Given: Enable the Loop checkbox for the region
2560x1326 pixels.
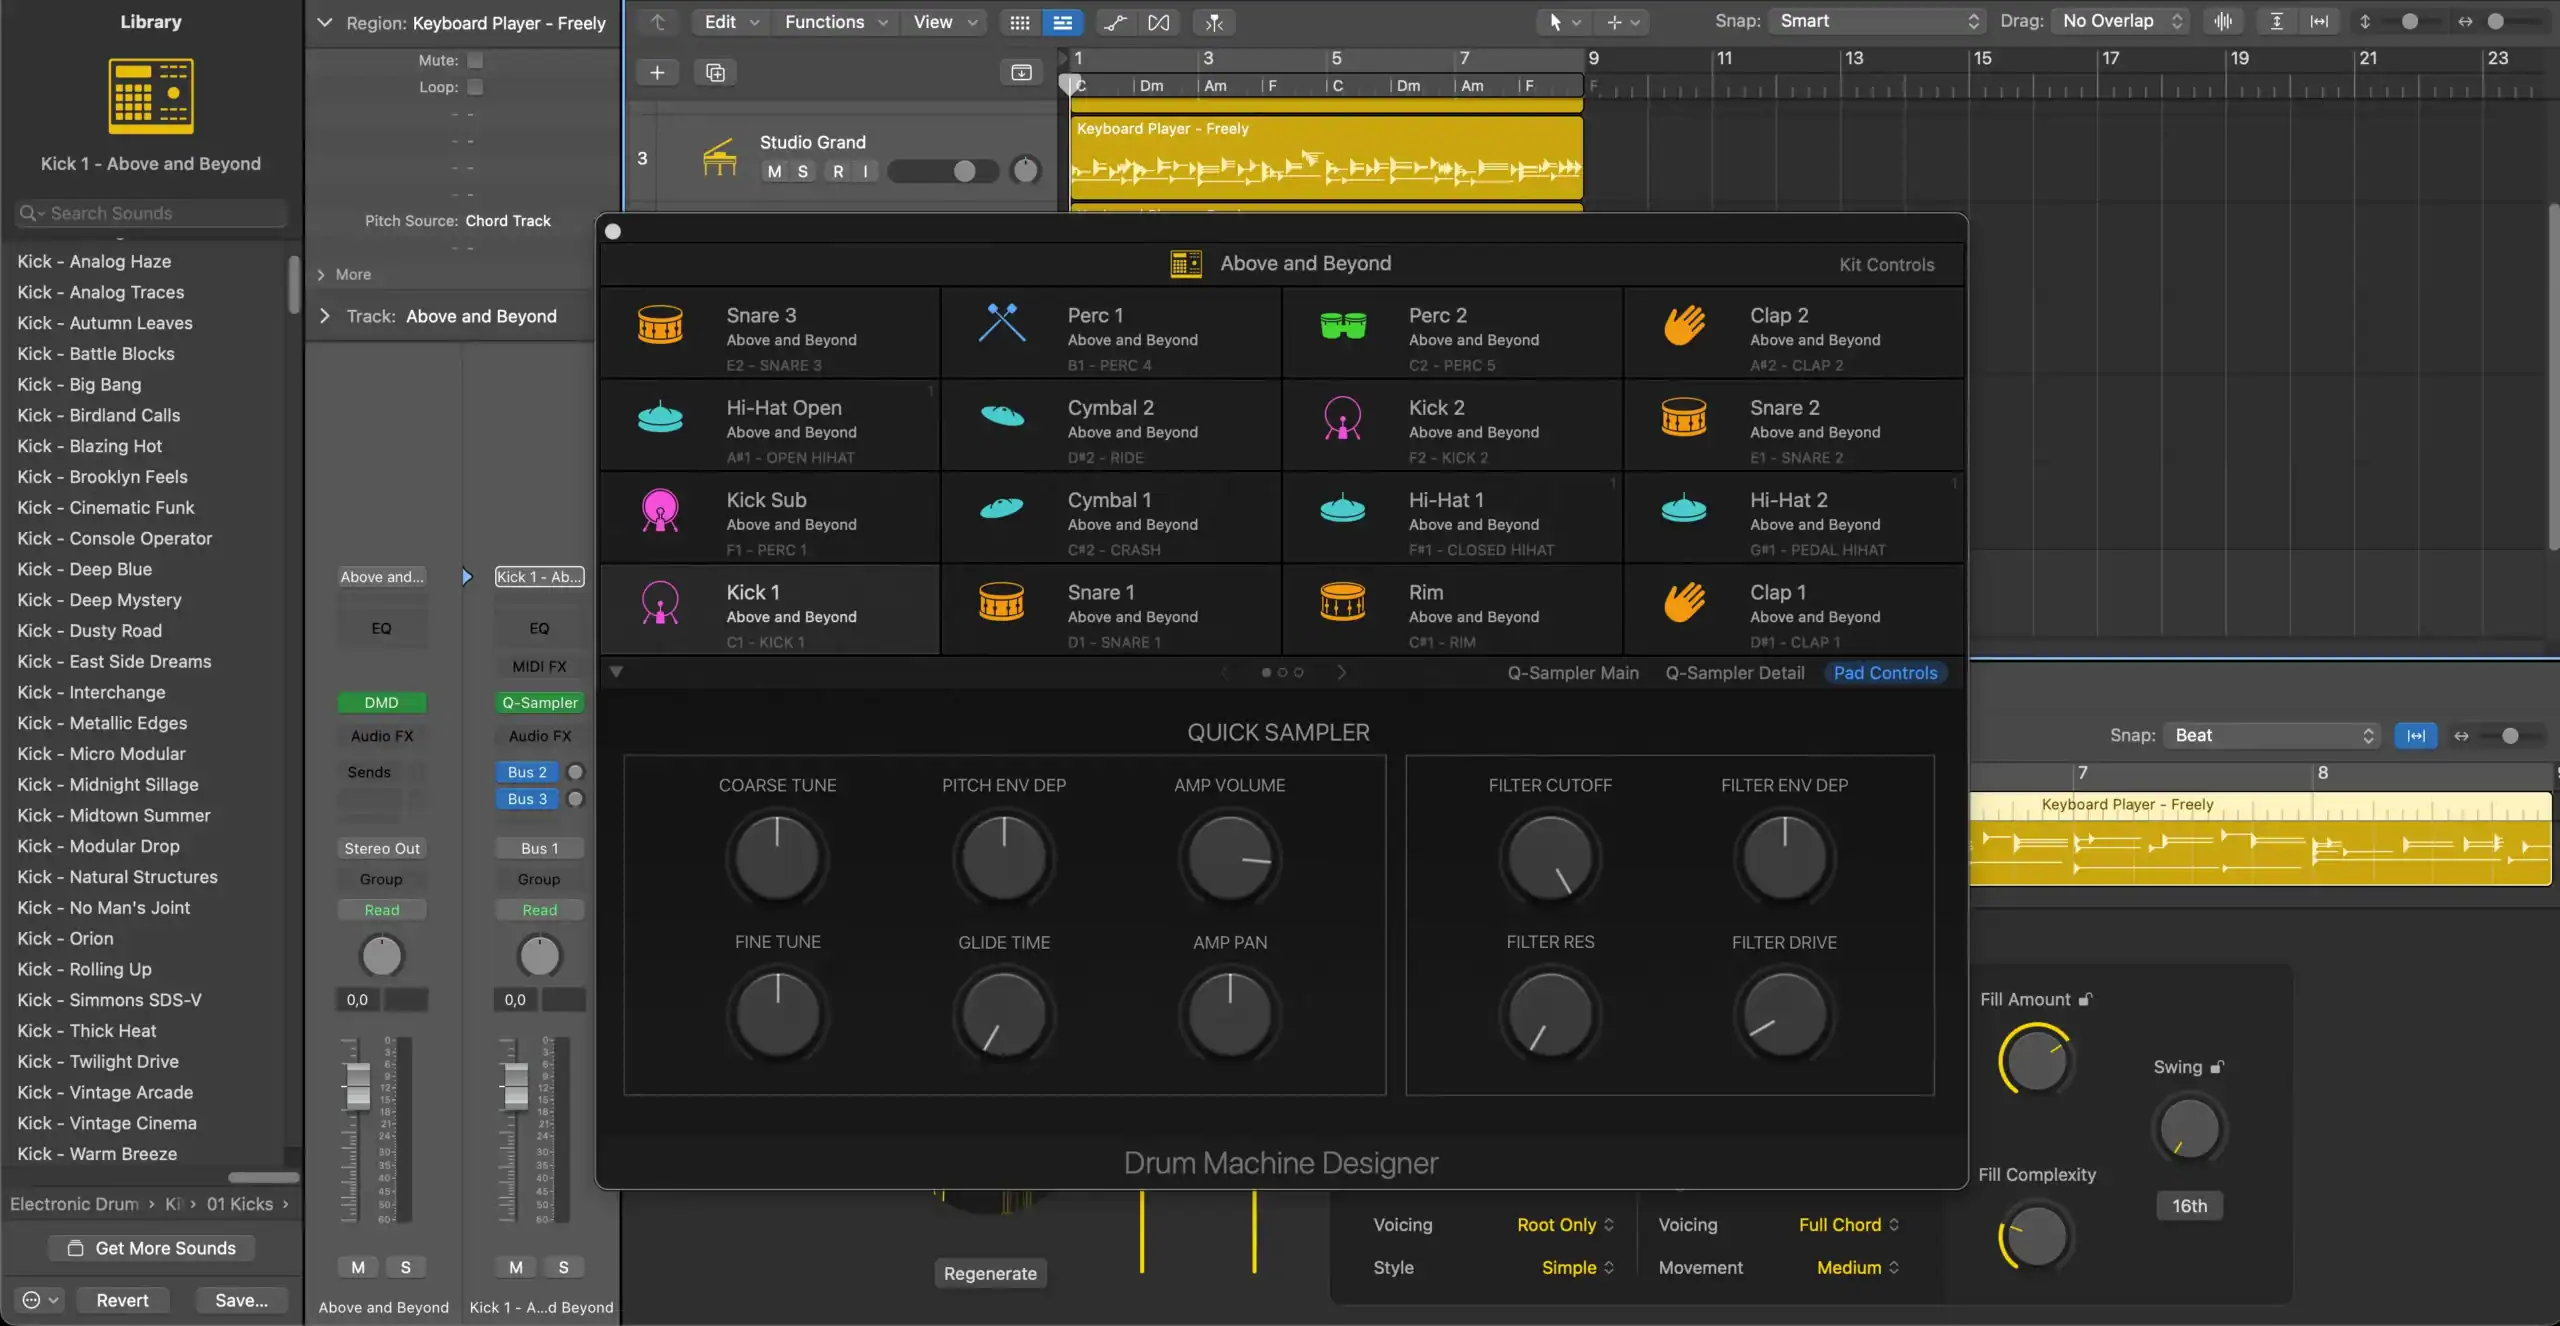Looking at the screenshot, I should [476, 87].
